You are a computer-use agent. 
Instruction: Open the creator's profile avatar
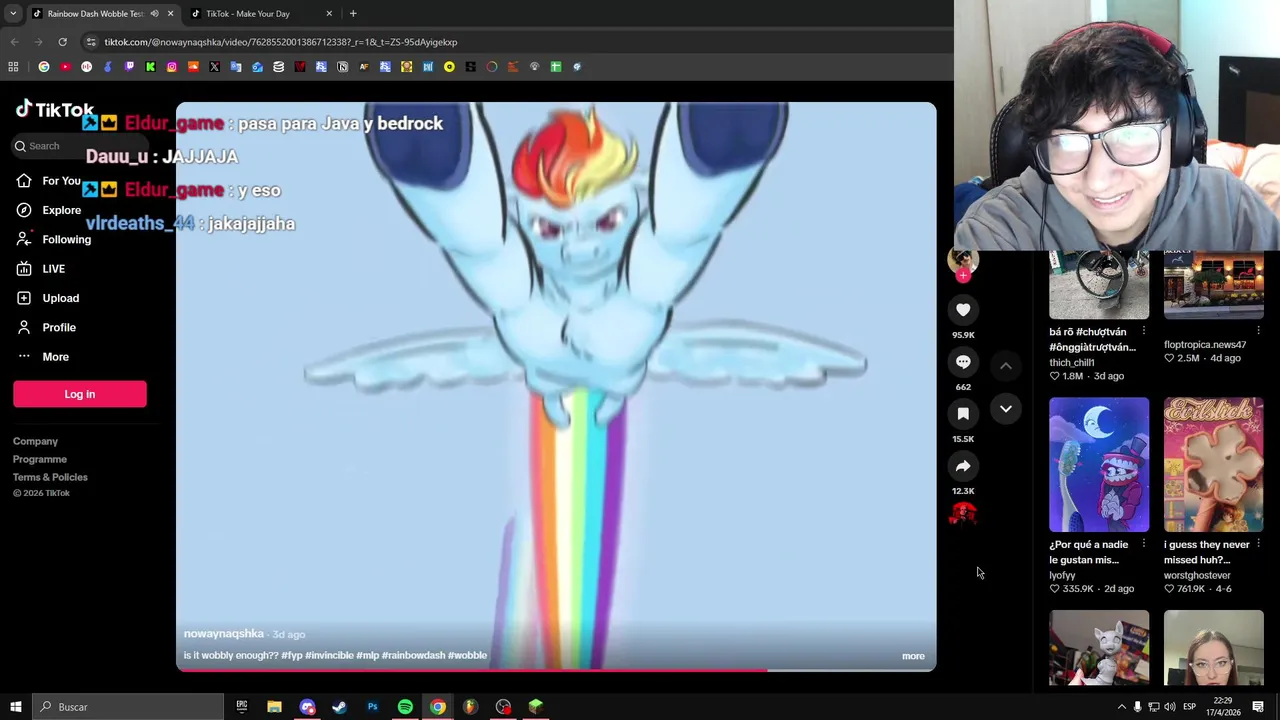(963, 261)
